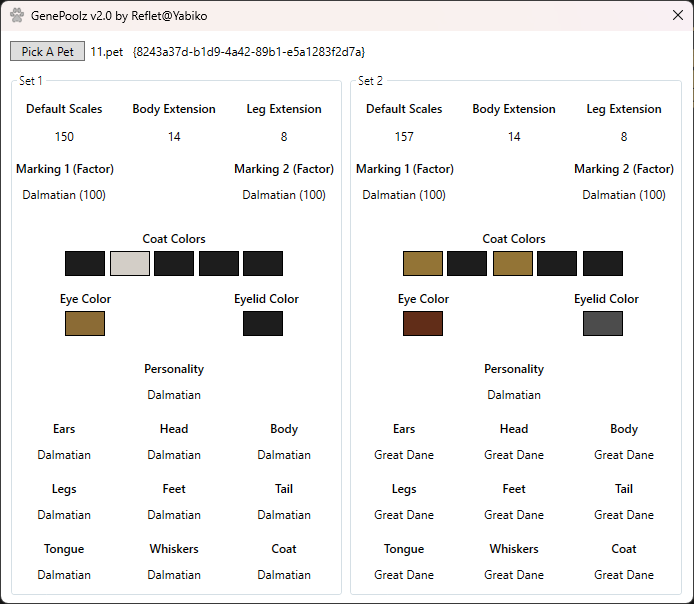The image size is (694, 604).
Task: Click Set 1 fifth coat color swatch
Action: pos(263,263)
